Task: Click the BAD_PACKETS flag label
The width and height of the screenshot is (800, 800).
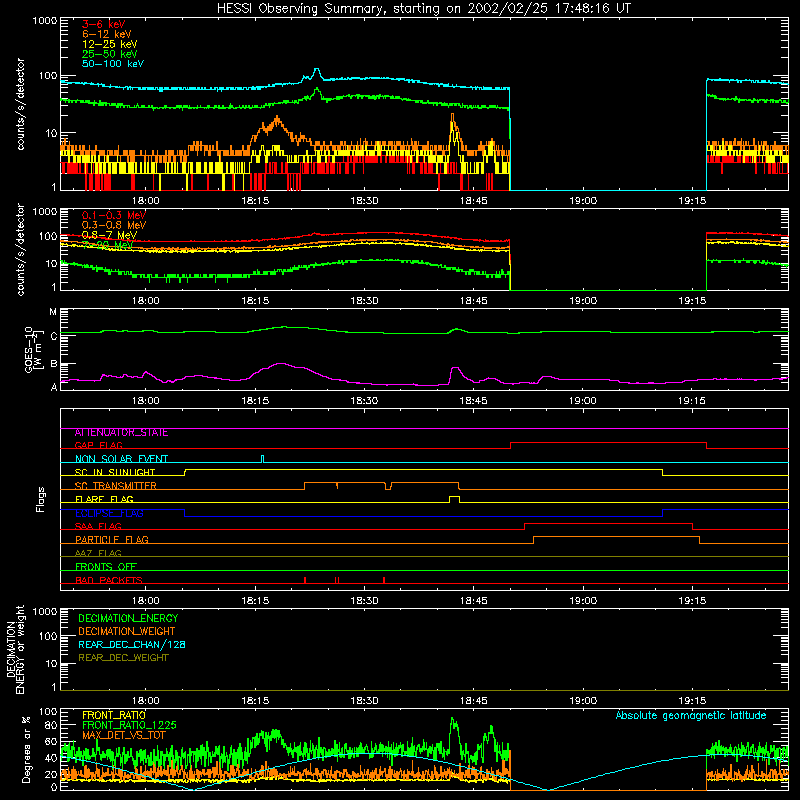Action: click(109, 581)
